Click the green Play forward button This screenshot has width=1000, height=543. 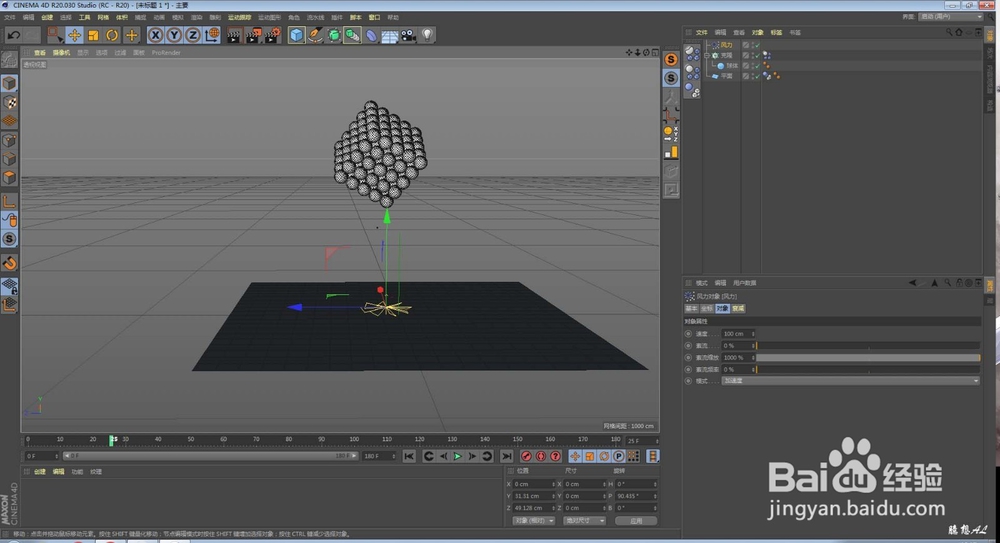457,456
